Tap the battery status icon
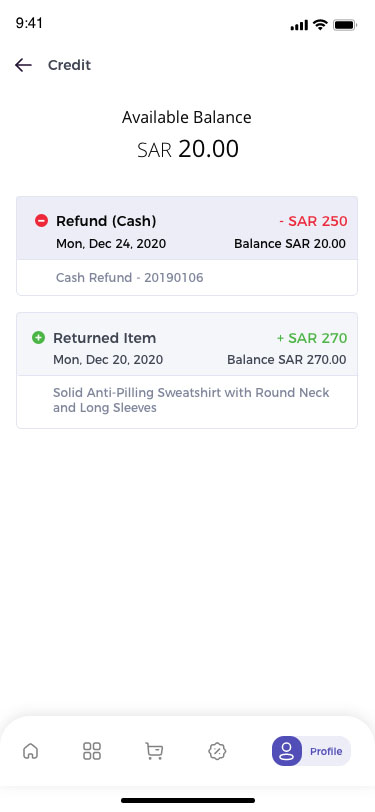 click(344, 25)
